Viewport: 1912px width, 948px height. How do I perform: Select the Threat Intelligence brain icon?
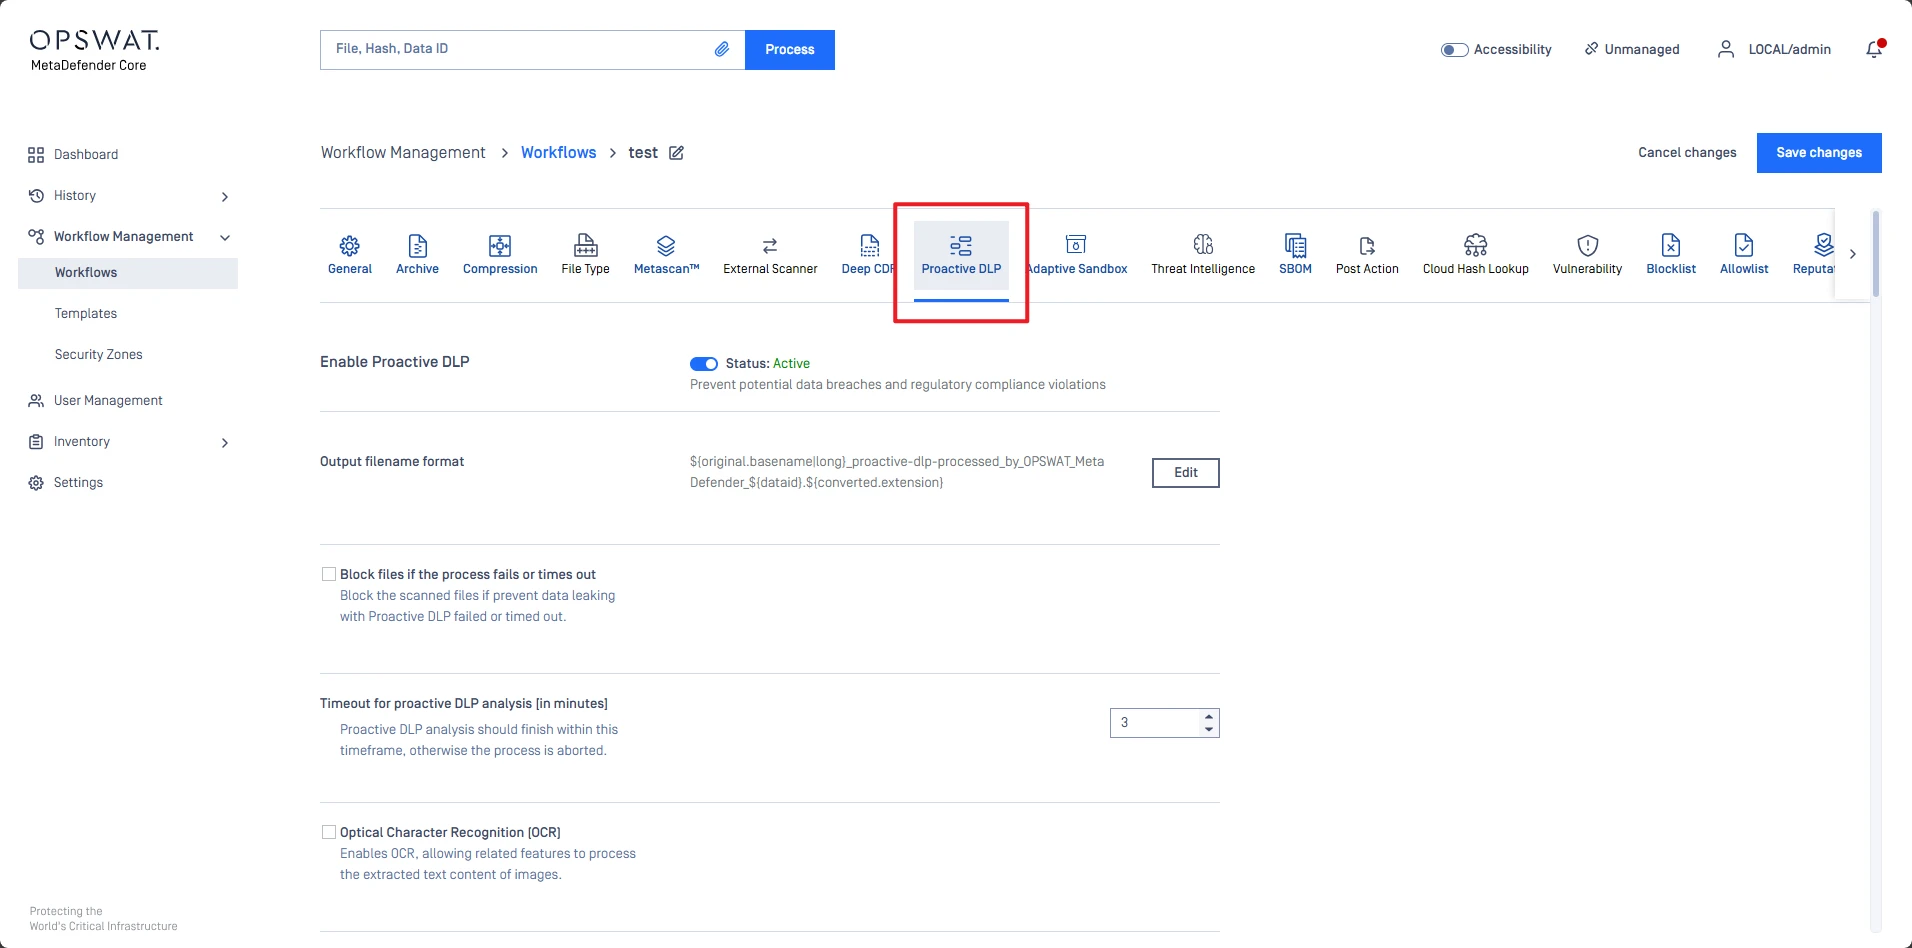1203,245
